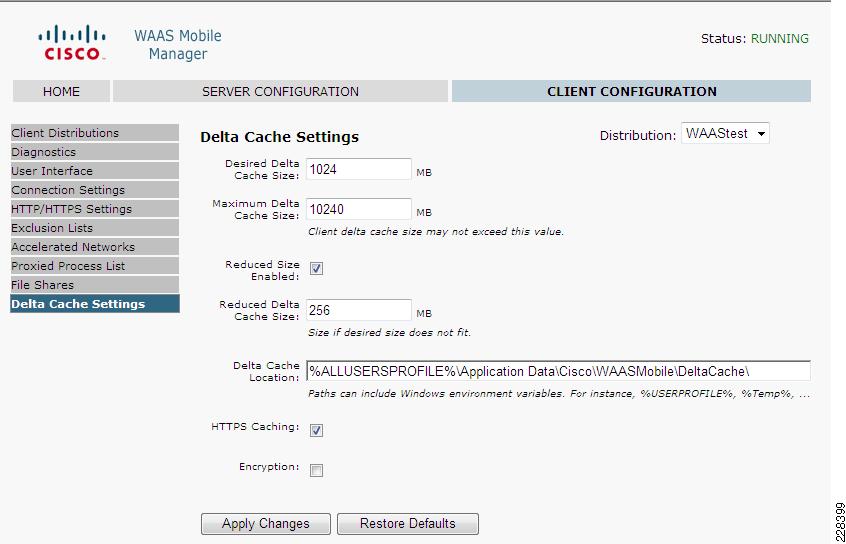This screenshot has width=846, height=544.
Task: Open Proxied Process List
Action: [x=94, y=266]
